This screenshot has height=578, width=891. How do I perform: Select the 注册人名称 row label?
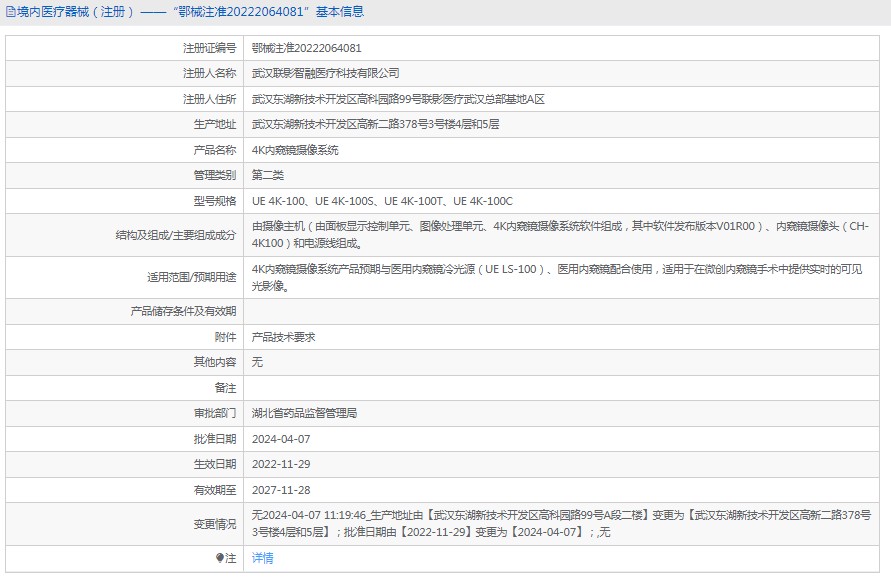[209, 73]
